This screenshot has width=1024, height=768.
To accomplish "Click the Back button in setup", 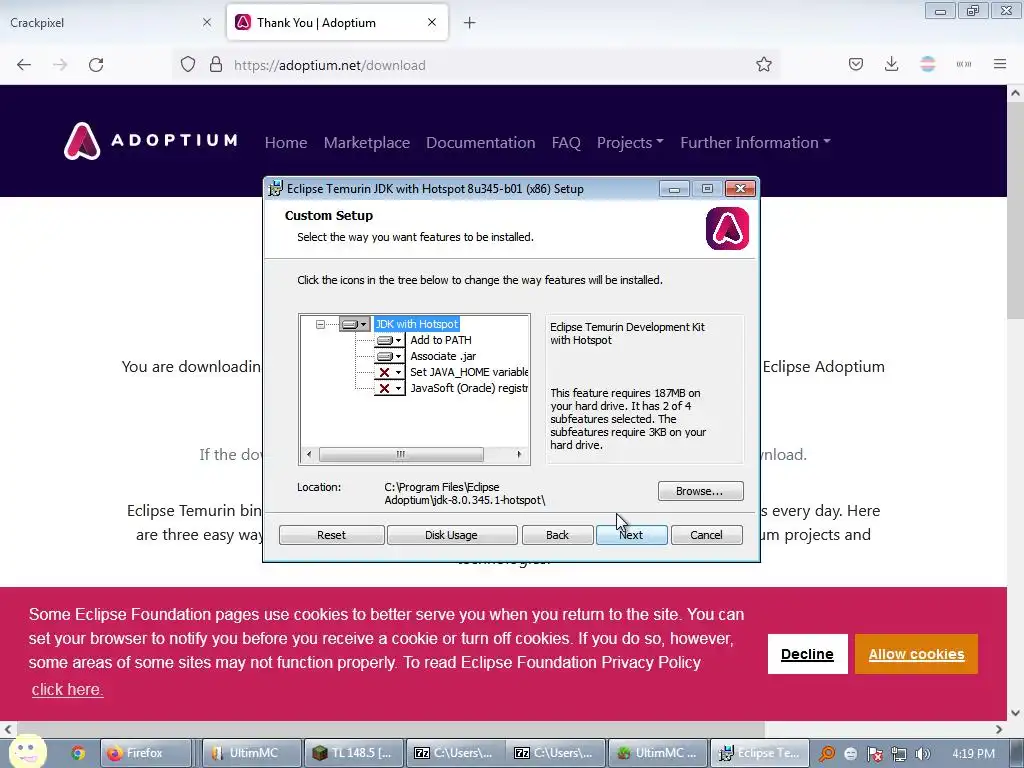I will pos(557,535).
